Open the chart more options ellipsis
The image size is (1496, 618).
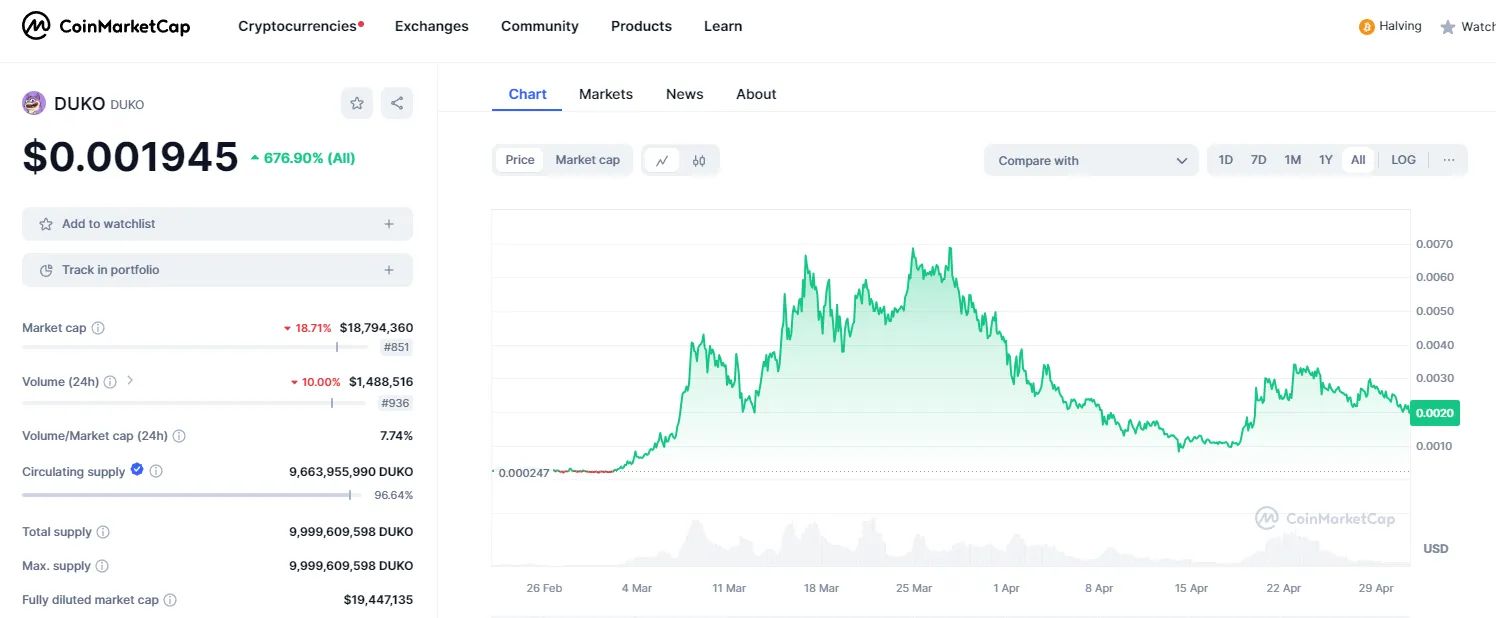pyautogui.click(x=1448, y=160)
